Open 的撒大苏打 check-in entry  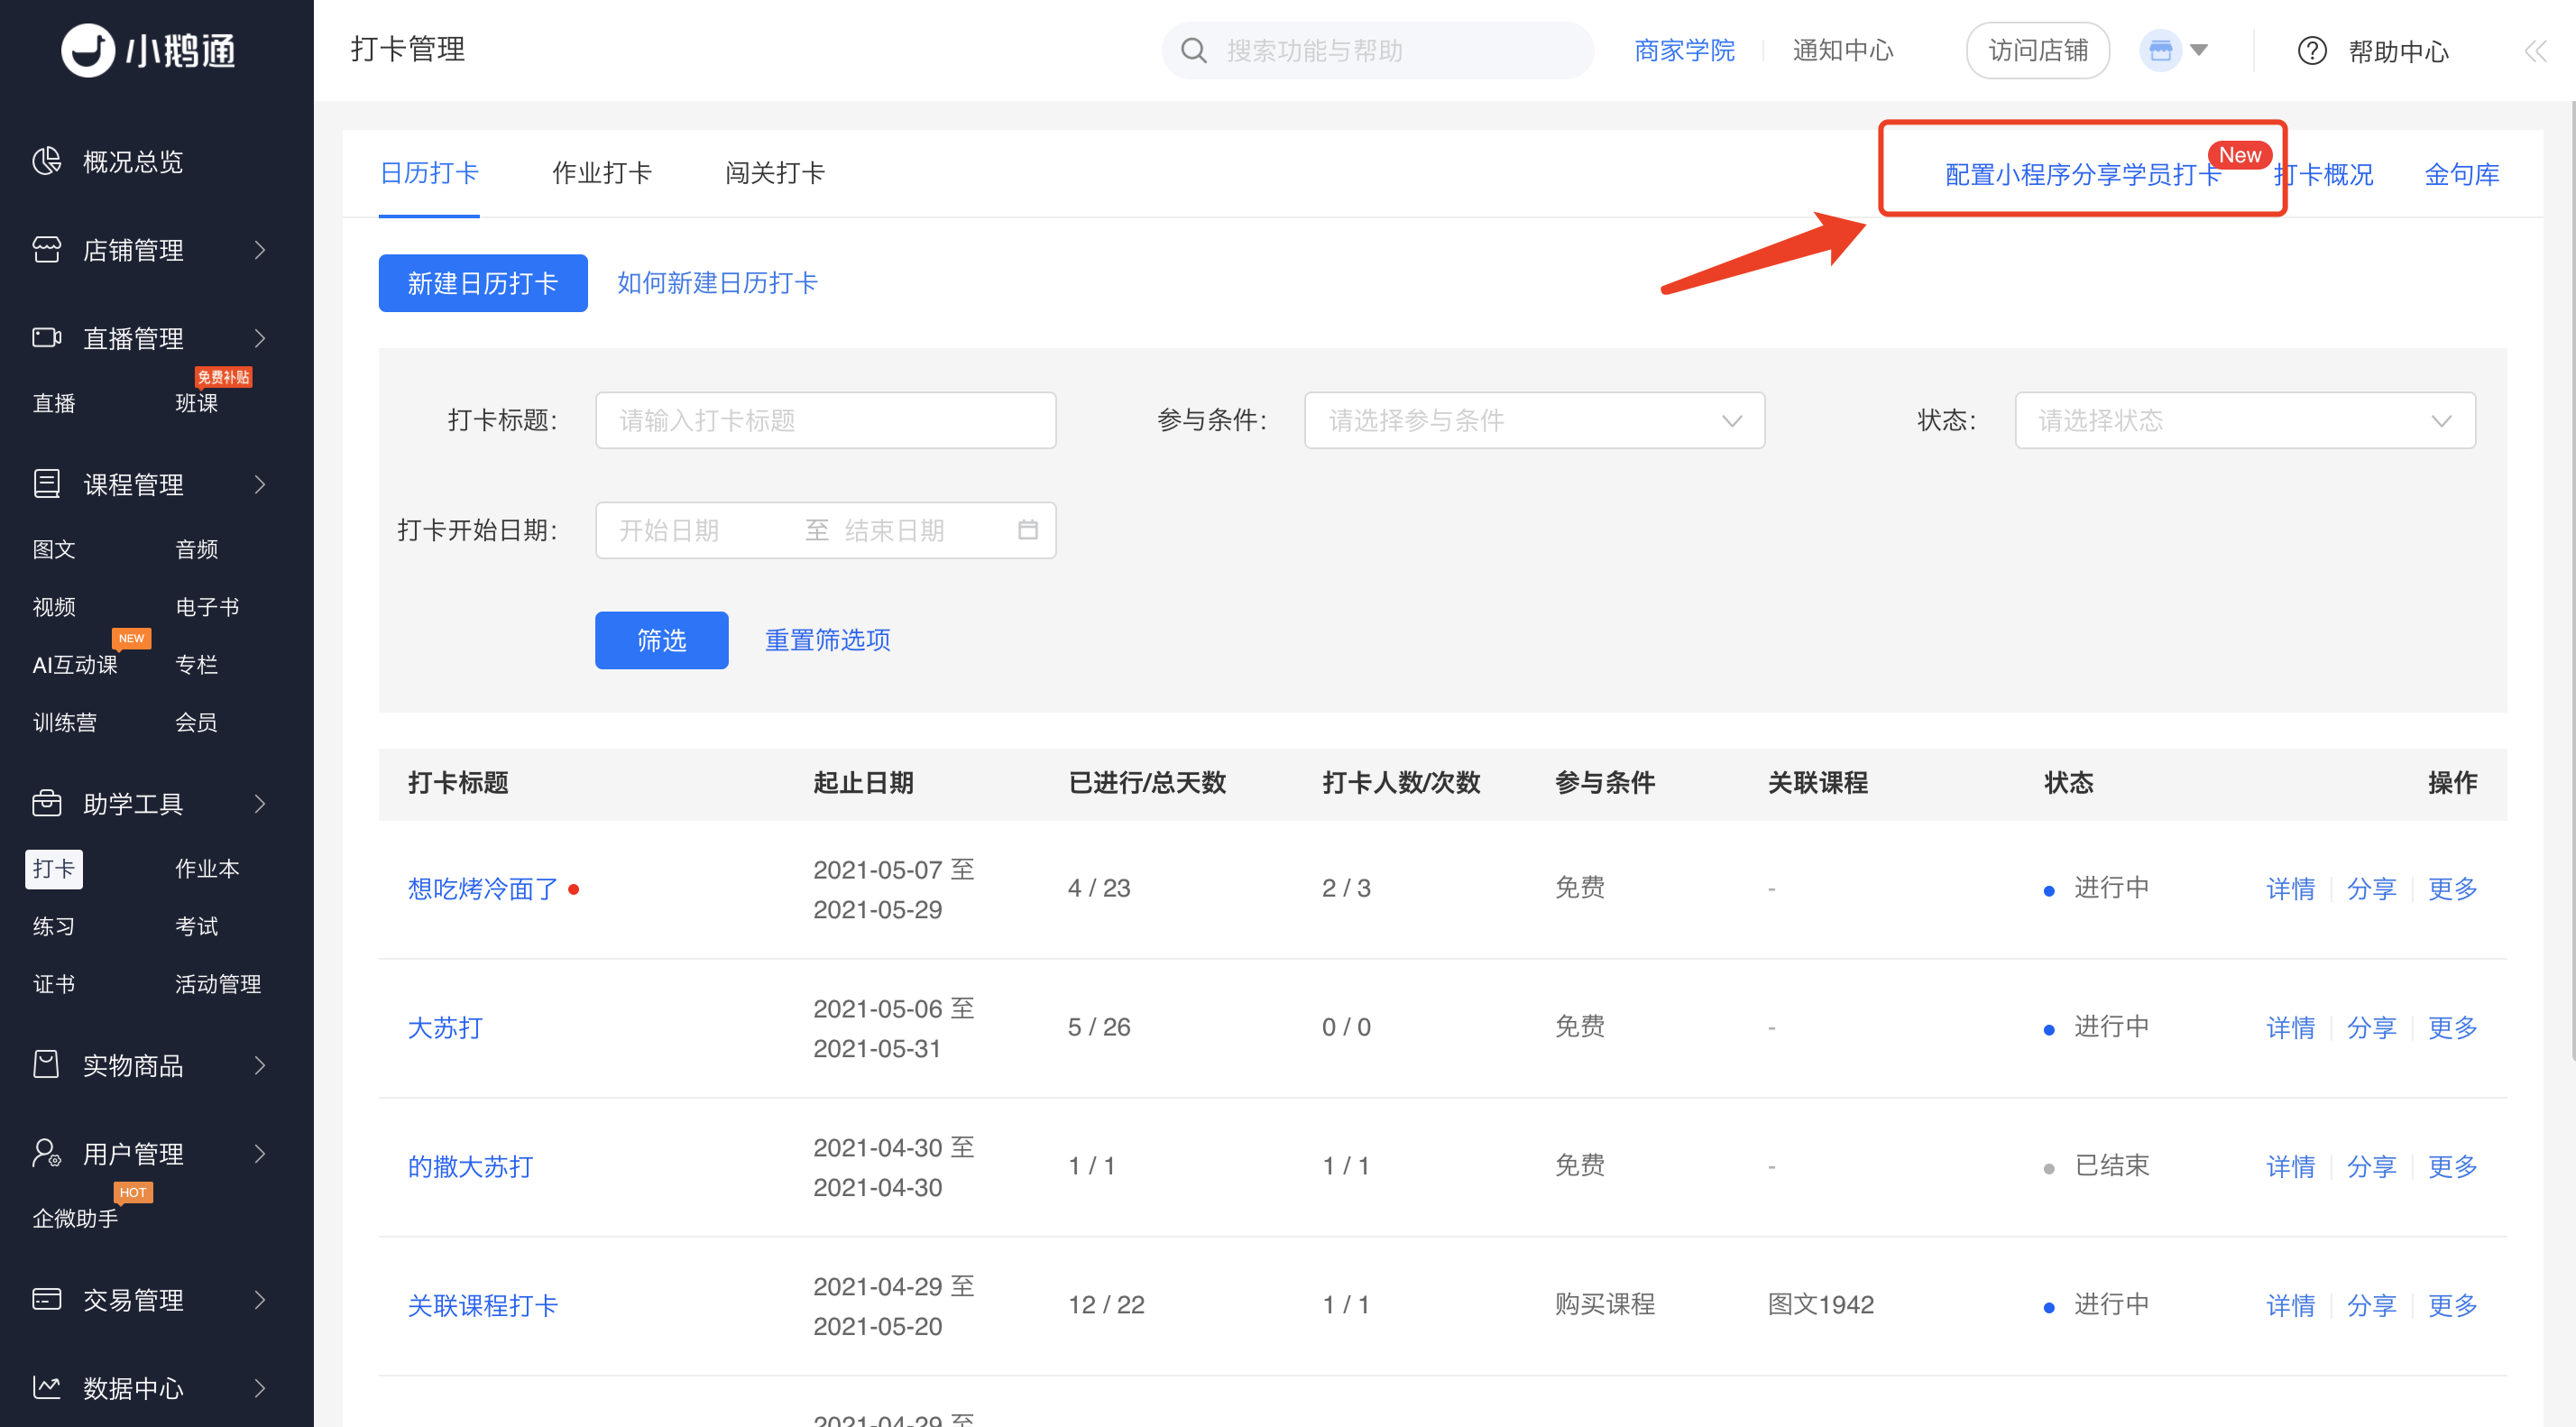tap(470, 1166)
